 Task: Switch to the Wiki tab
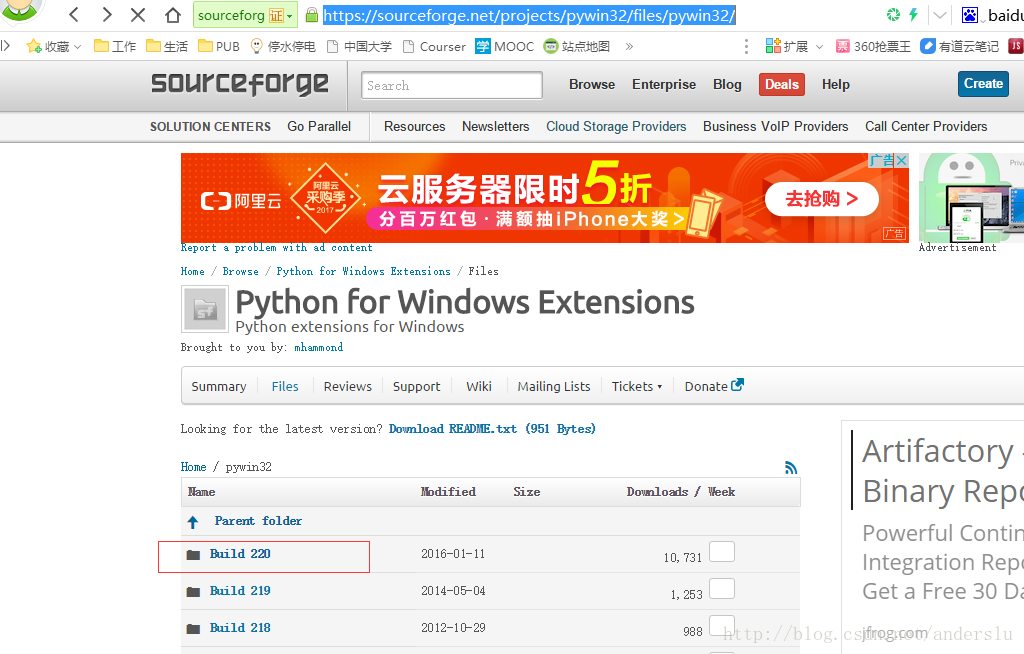pyautogui.click(x=479, y=386)
